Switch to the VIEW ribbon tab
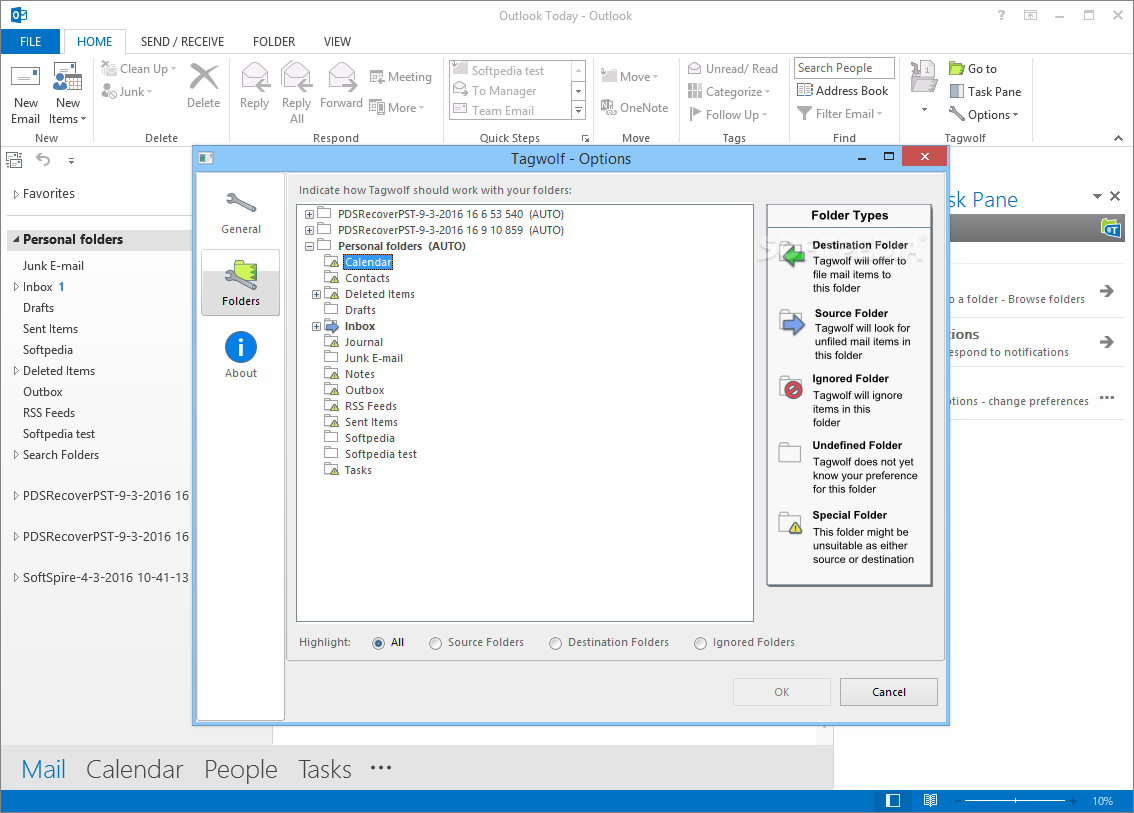This screenshot has width=1134, height=813. pos(337,41)
